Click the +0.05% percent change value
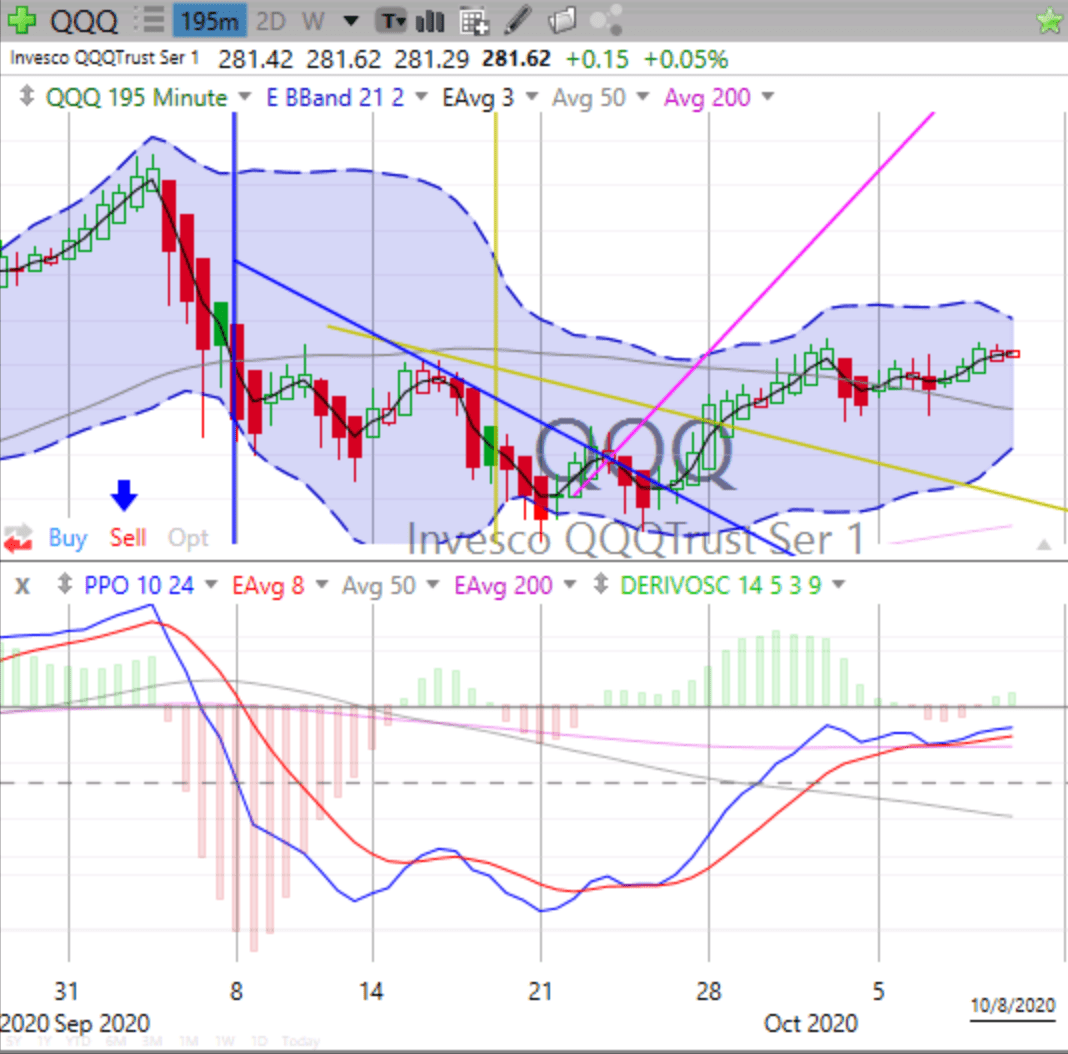The height and width of the screenshot is (1054, 1068). click(685, 59)
